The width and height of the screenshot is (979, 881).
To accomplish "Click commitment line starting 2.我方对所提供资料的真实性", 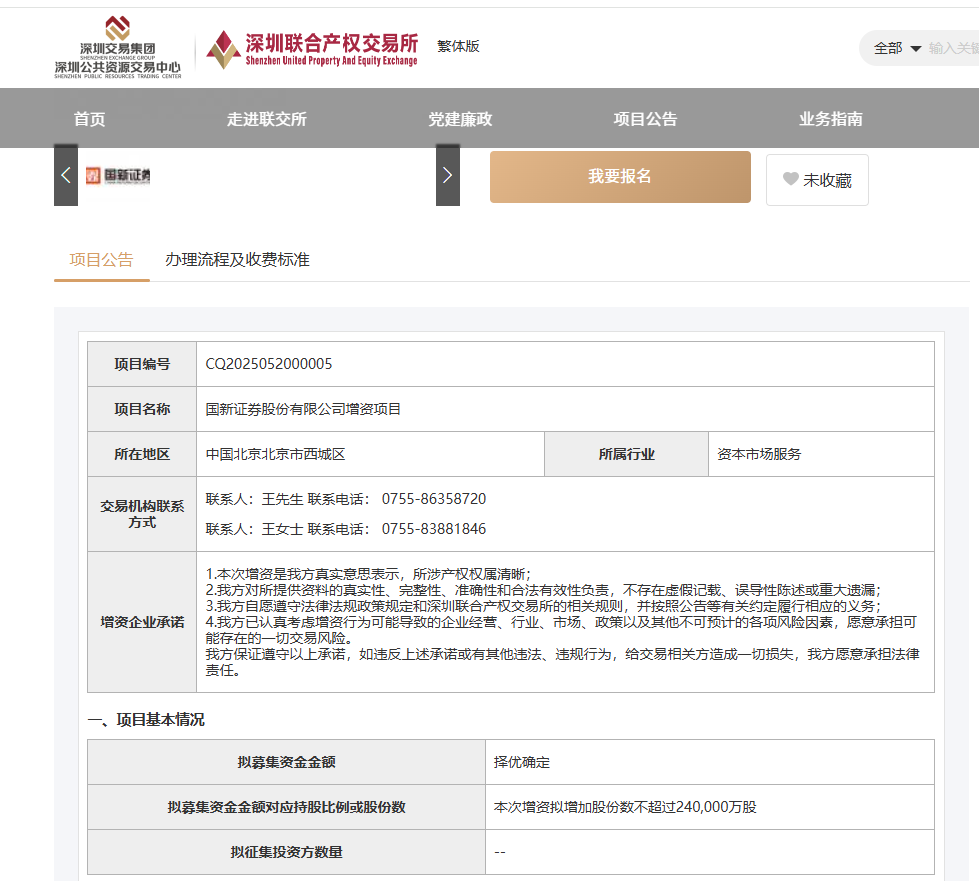I will click(543, 590).
